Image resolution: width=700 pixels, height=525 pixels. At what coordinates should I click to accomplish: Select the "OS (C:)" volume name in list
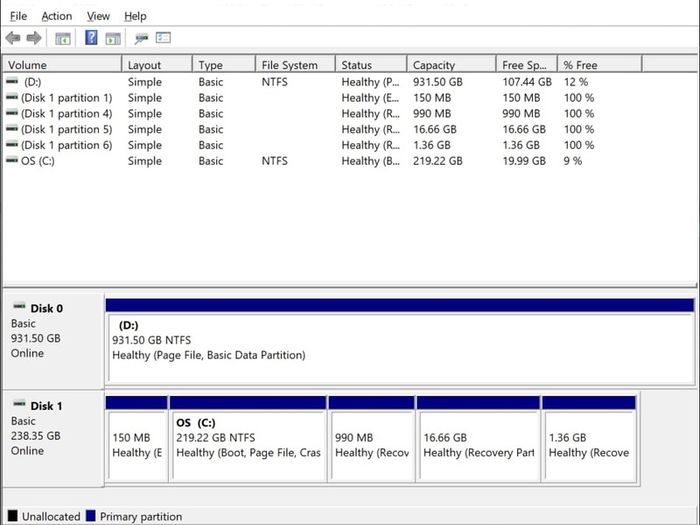coord(38,161)
